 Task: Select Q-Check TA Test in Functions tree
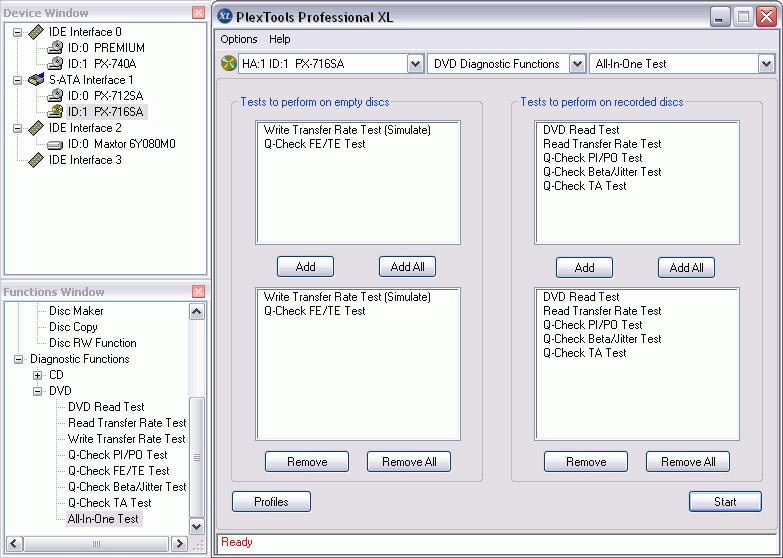[109, 503]
